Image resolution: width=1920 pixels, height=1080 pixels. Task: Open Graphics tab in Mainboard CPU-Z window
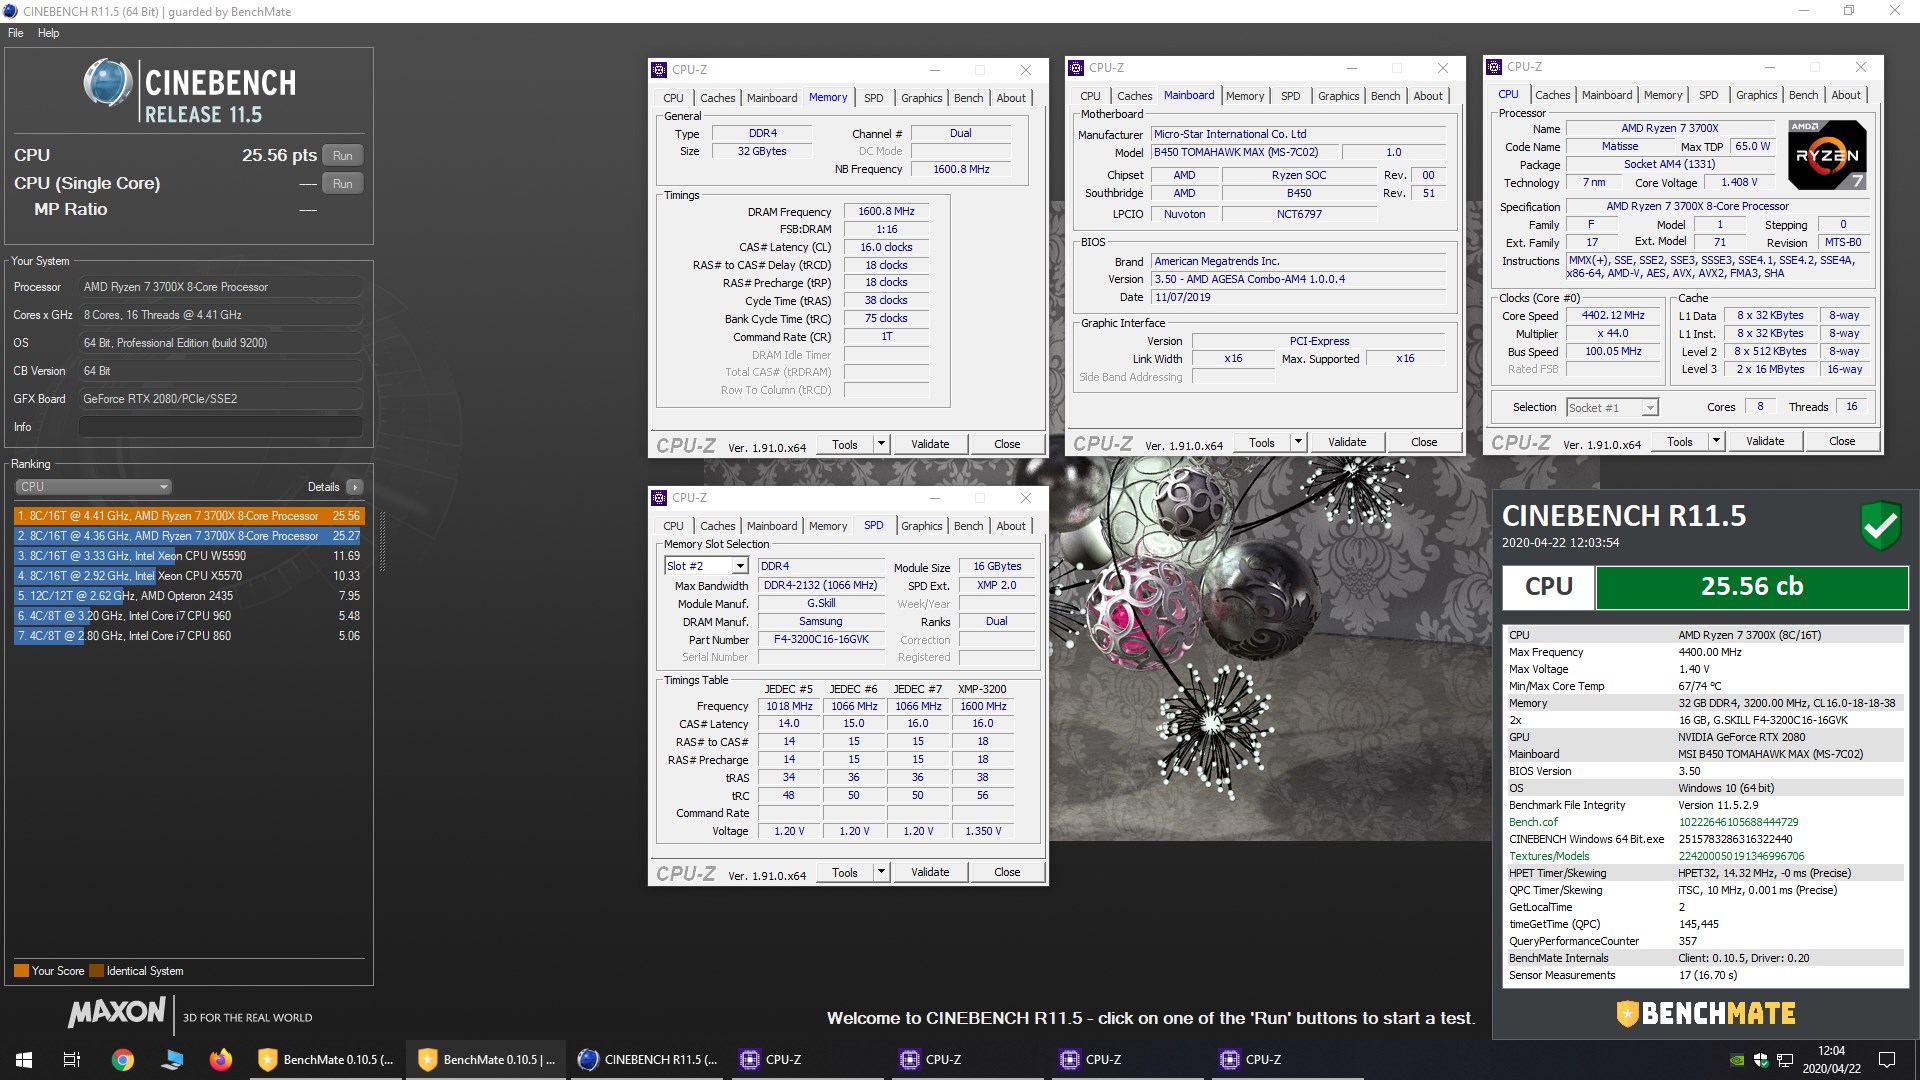(1338, 96)
